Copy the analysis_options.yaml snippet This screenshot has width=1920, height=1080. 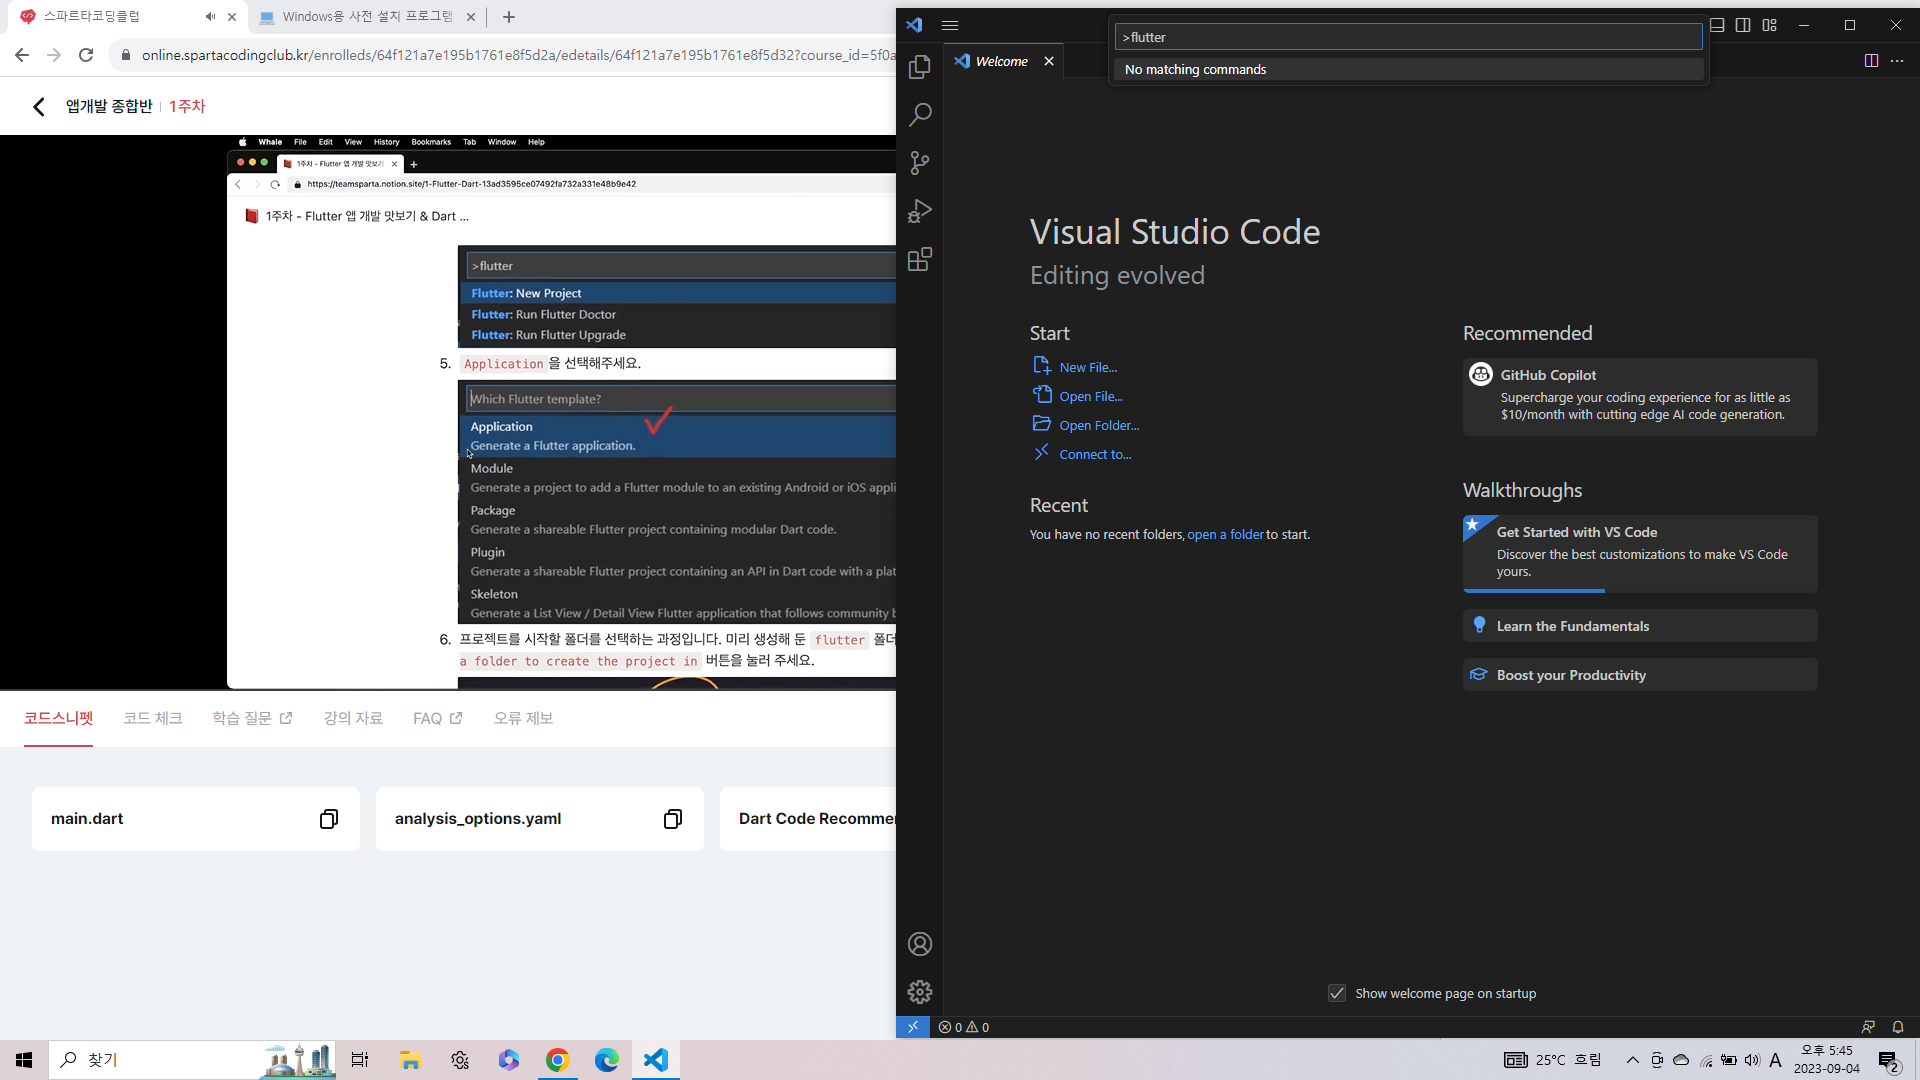coord(673,819)
